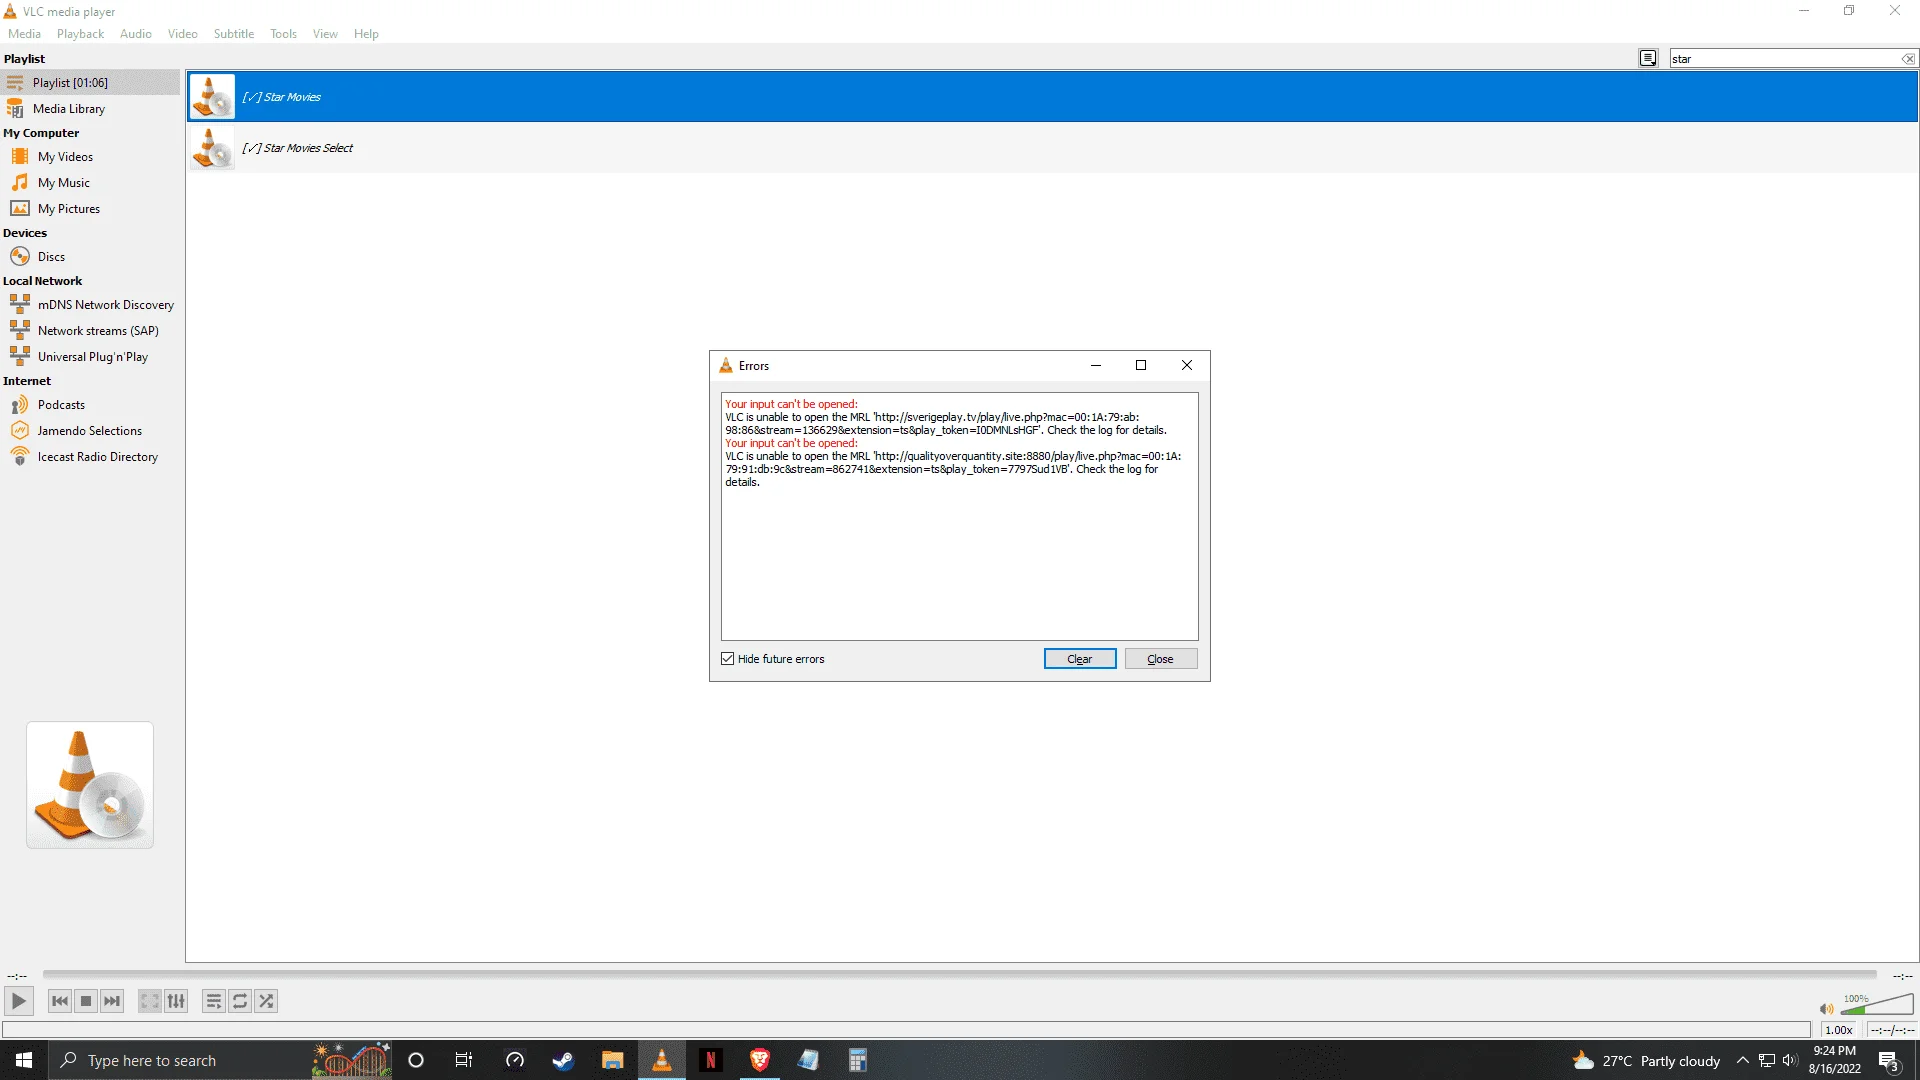The width and height of the screenshot is (1920, 1080).
Task: Go to previous media track
Action: click(x=60, y=1001)
